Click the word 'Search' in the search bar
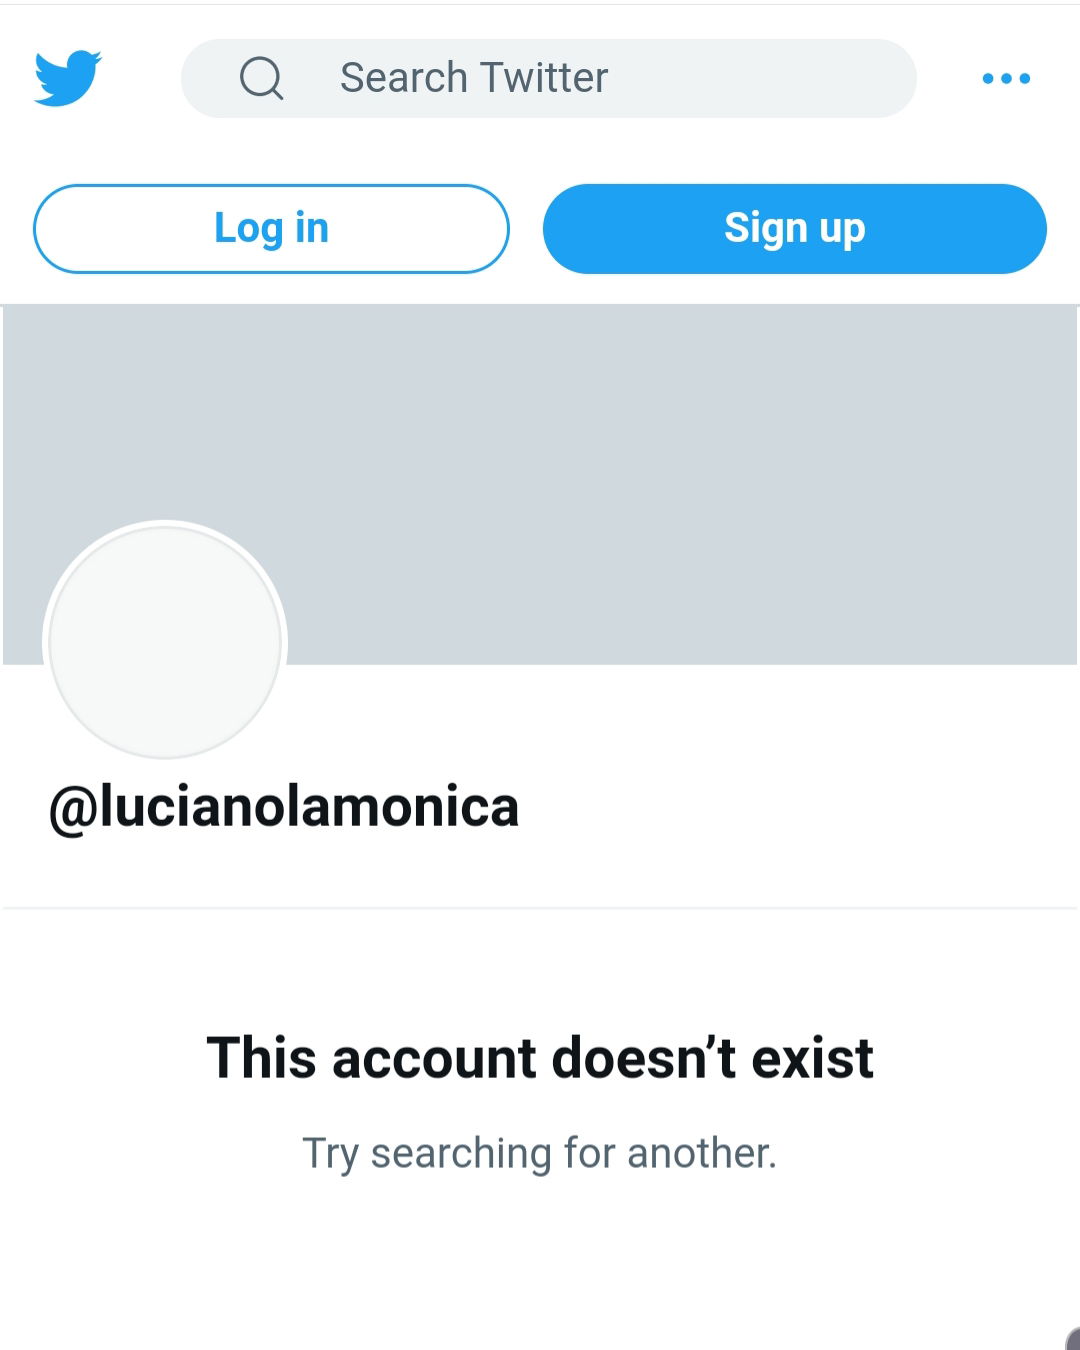The height and width of the screenshot is (1350, 1080). [x=404, y=78]
